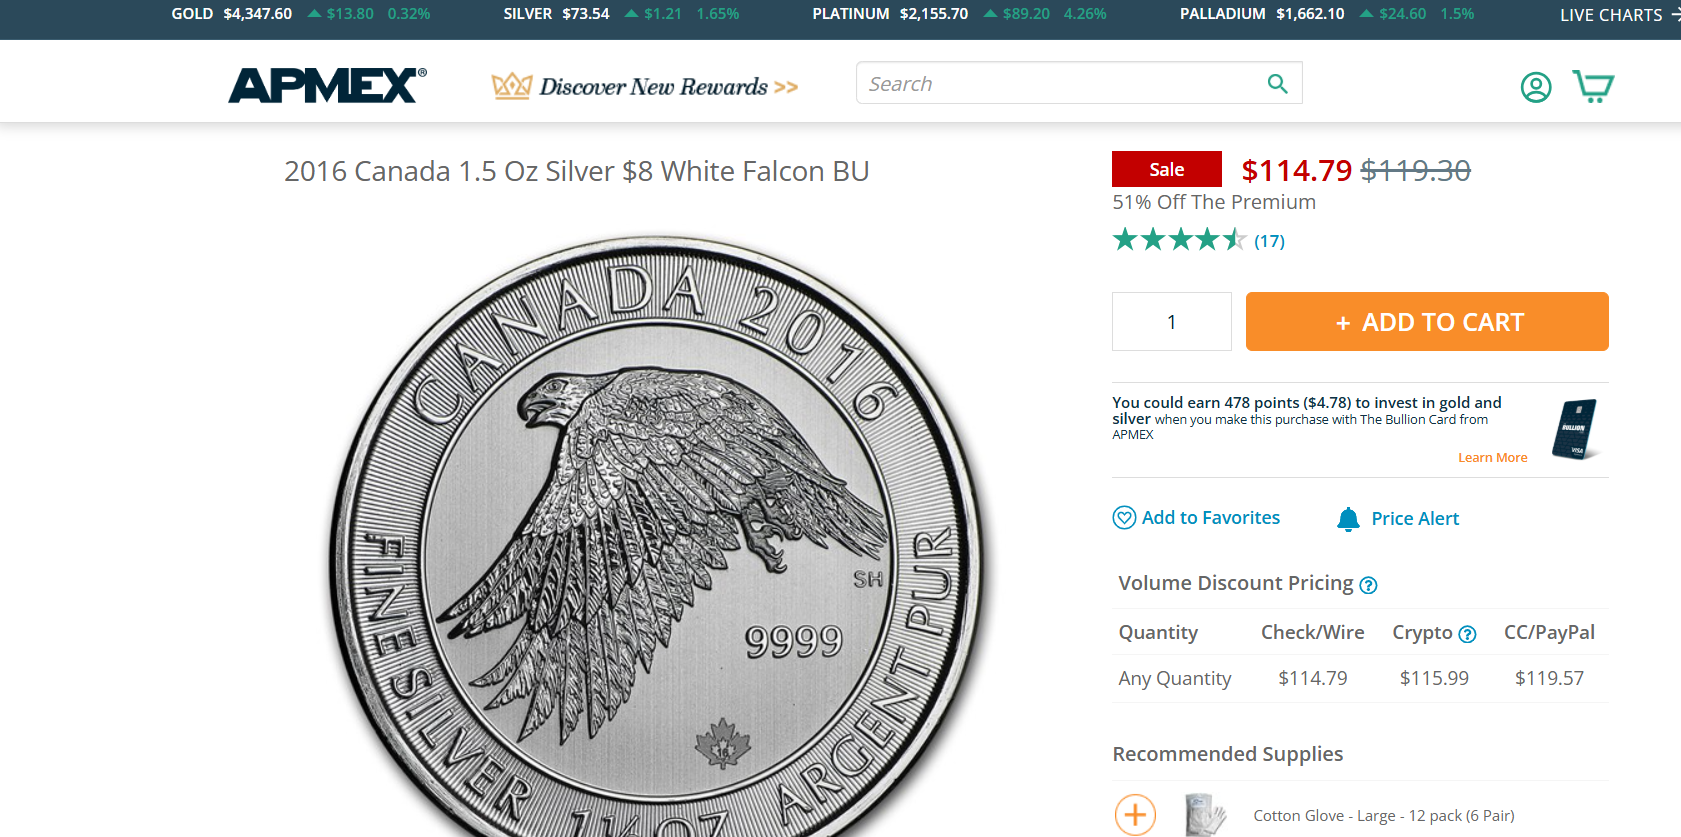Click Learn More about Bullion Card
Screen dimensions: 1681x837
pyautogui.click(x=1492, y=457)
